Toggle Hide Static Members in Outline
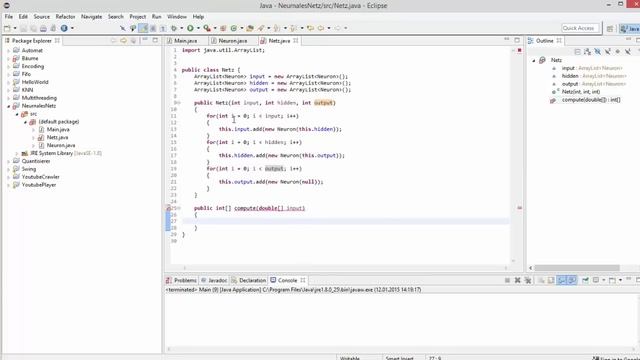Image resolution: width=640 pixels, height=360 pixels. click(608, 51)
